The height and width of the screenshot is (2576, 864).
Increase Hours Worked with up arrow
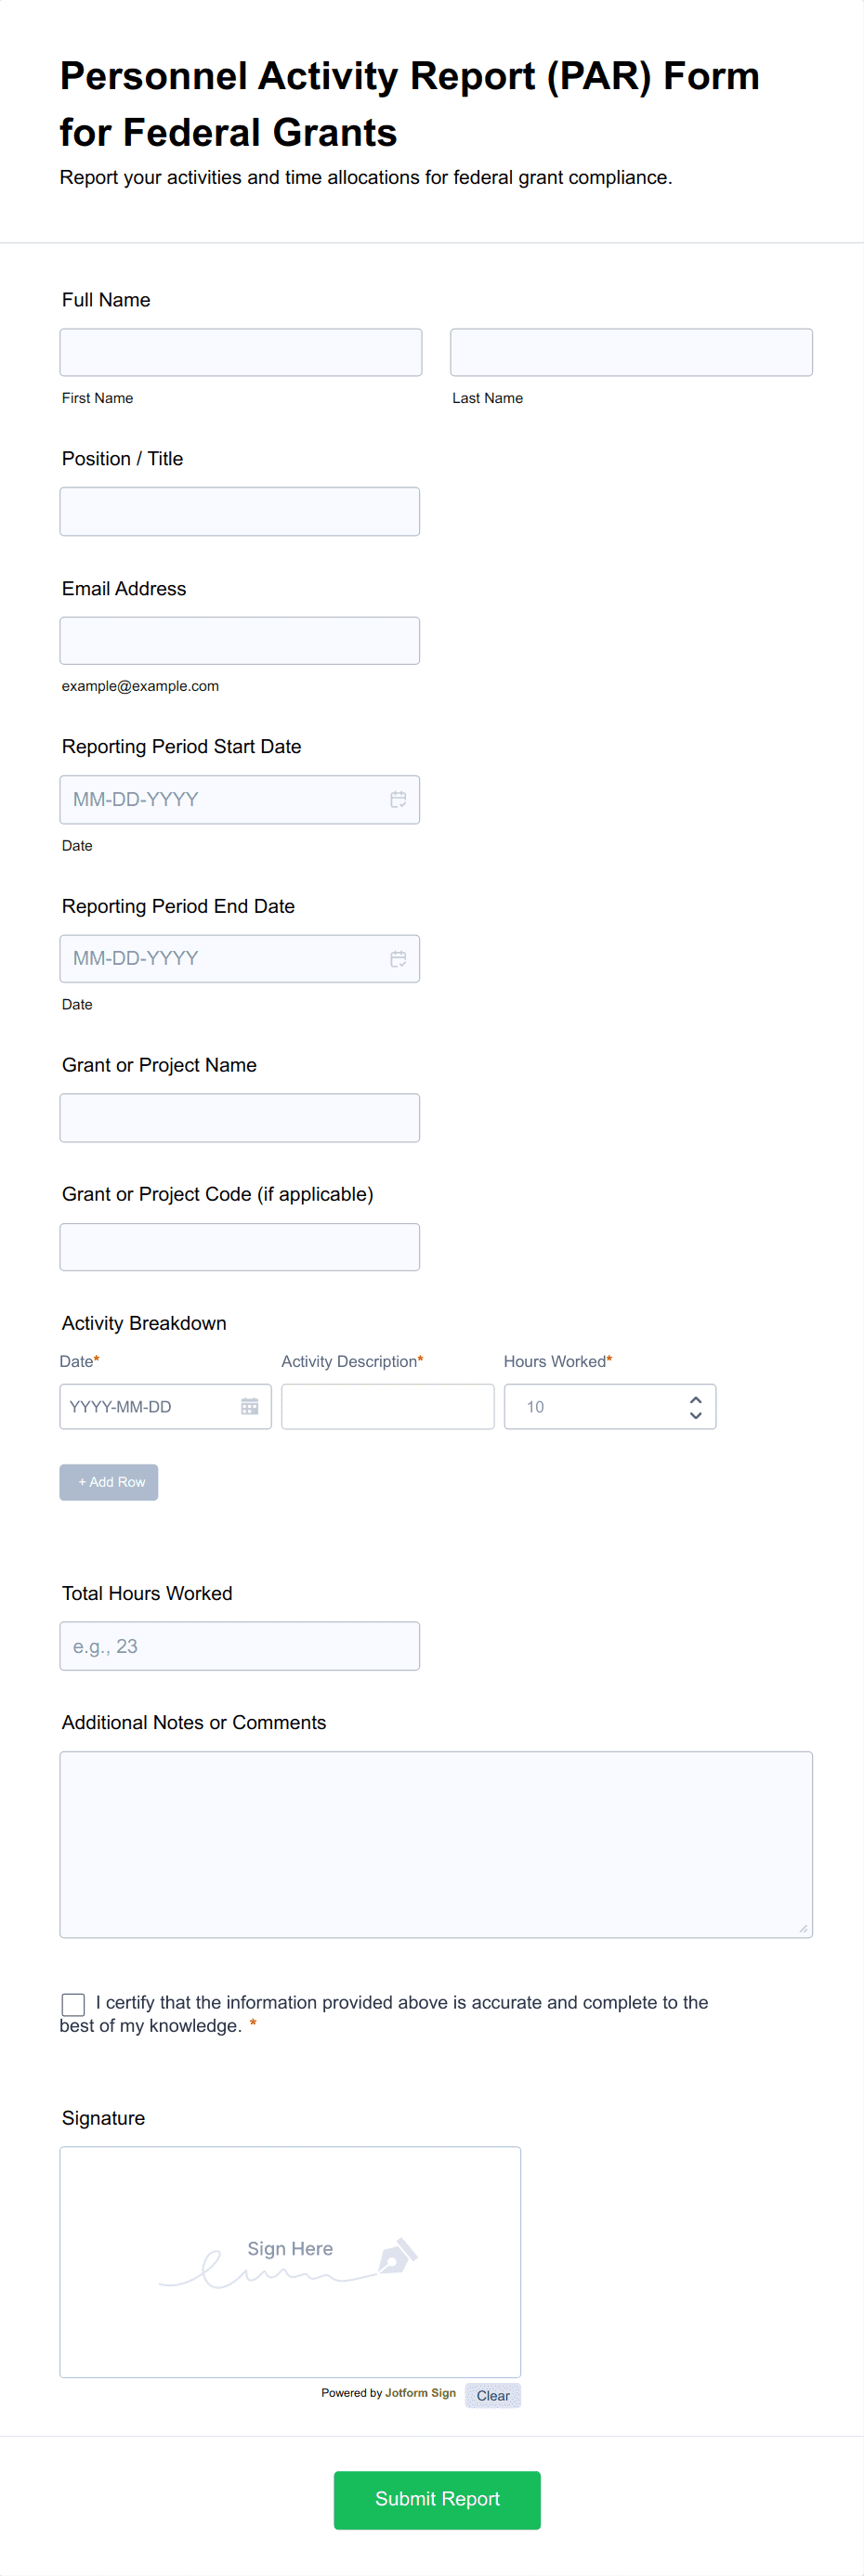pos(695,1399)
